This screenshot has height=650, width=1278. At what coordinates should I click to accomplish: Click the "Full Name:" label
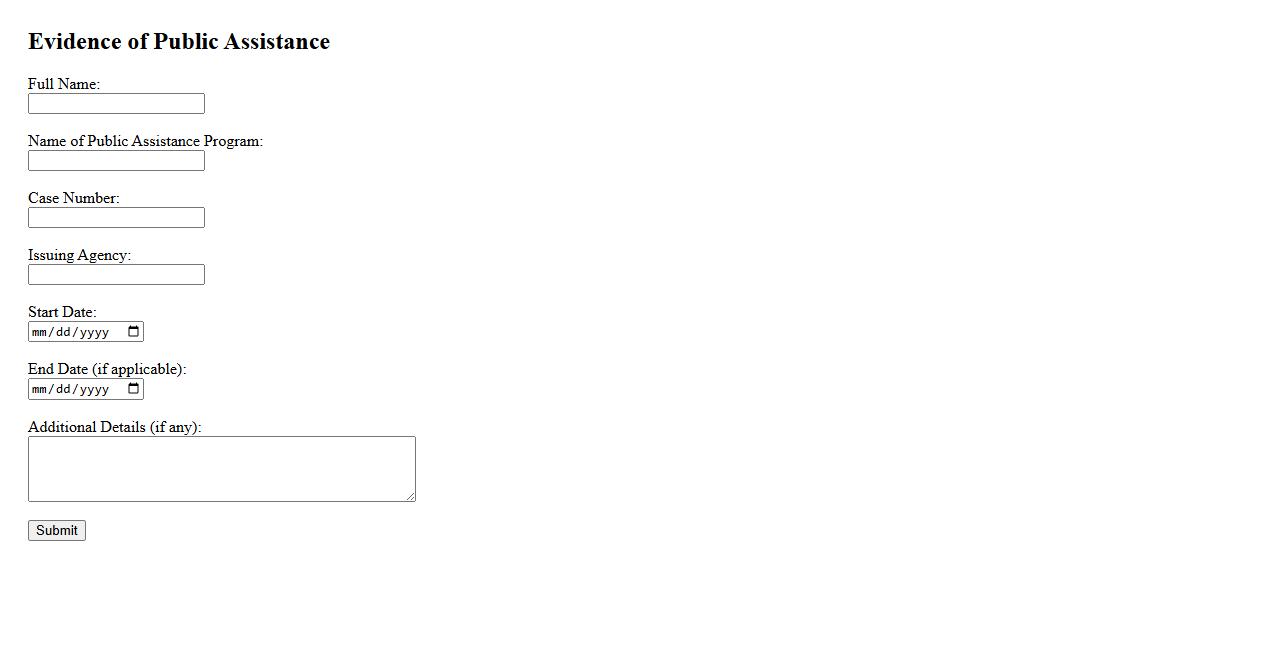click(x=64, y=84)
